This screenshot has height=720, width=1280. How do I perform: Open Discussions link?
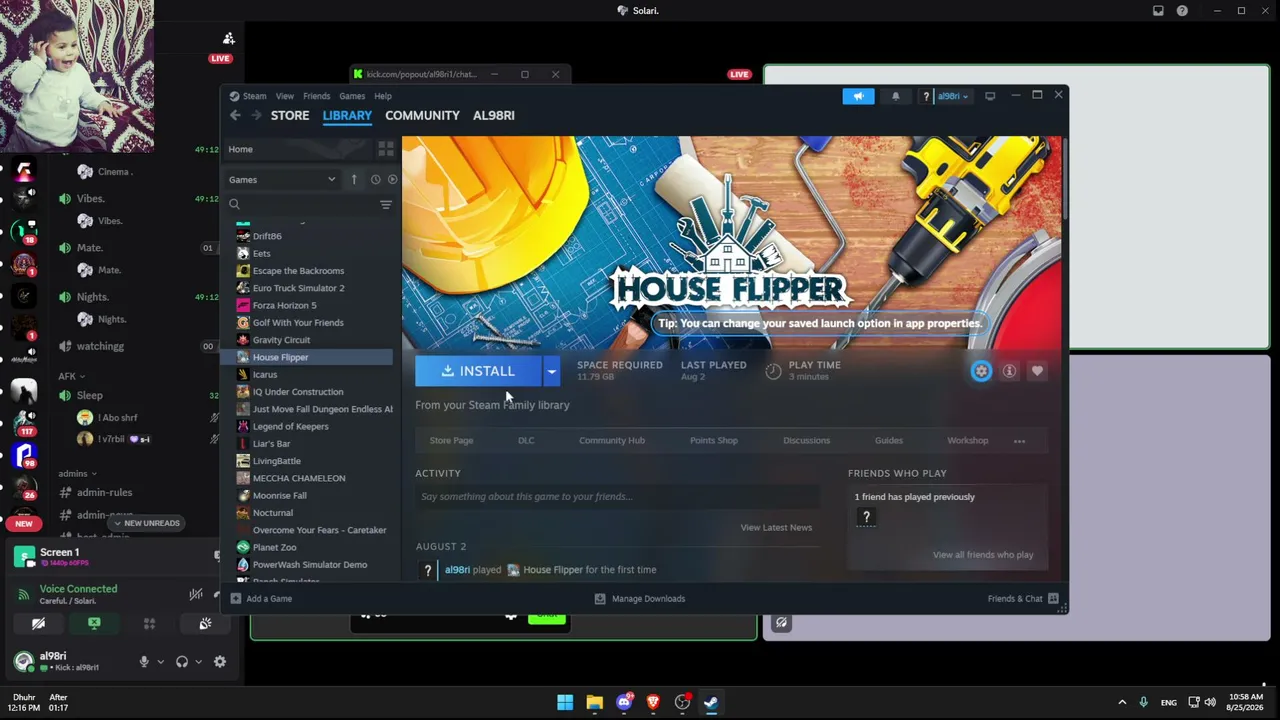[807, 441]
